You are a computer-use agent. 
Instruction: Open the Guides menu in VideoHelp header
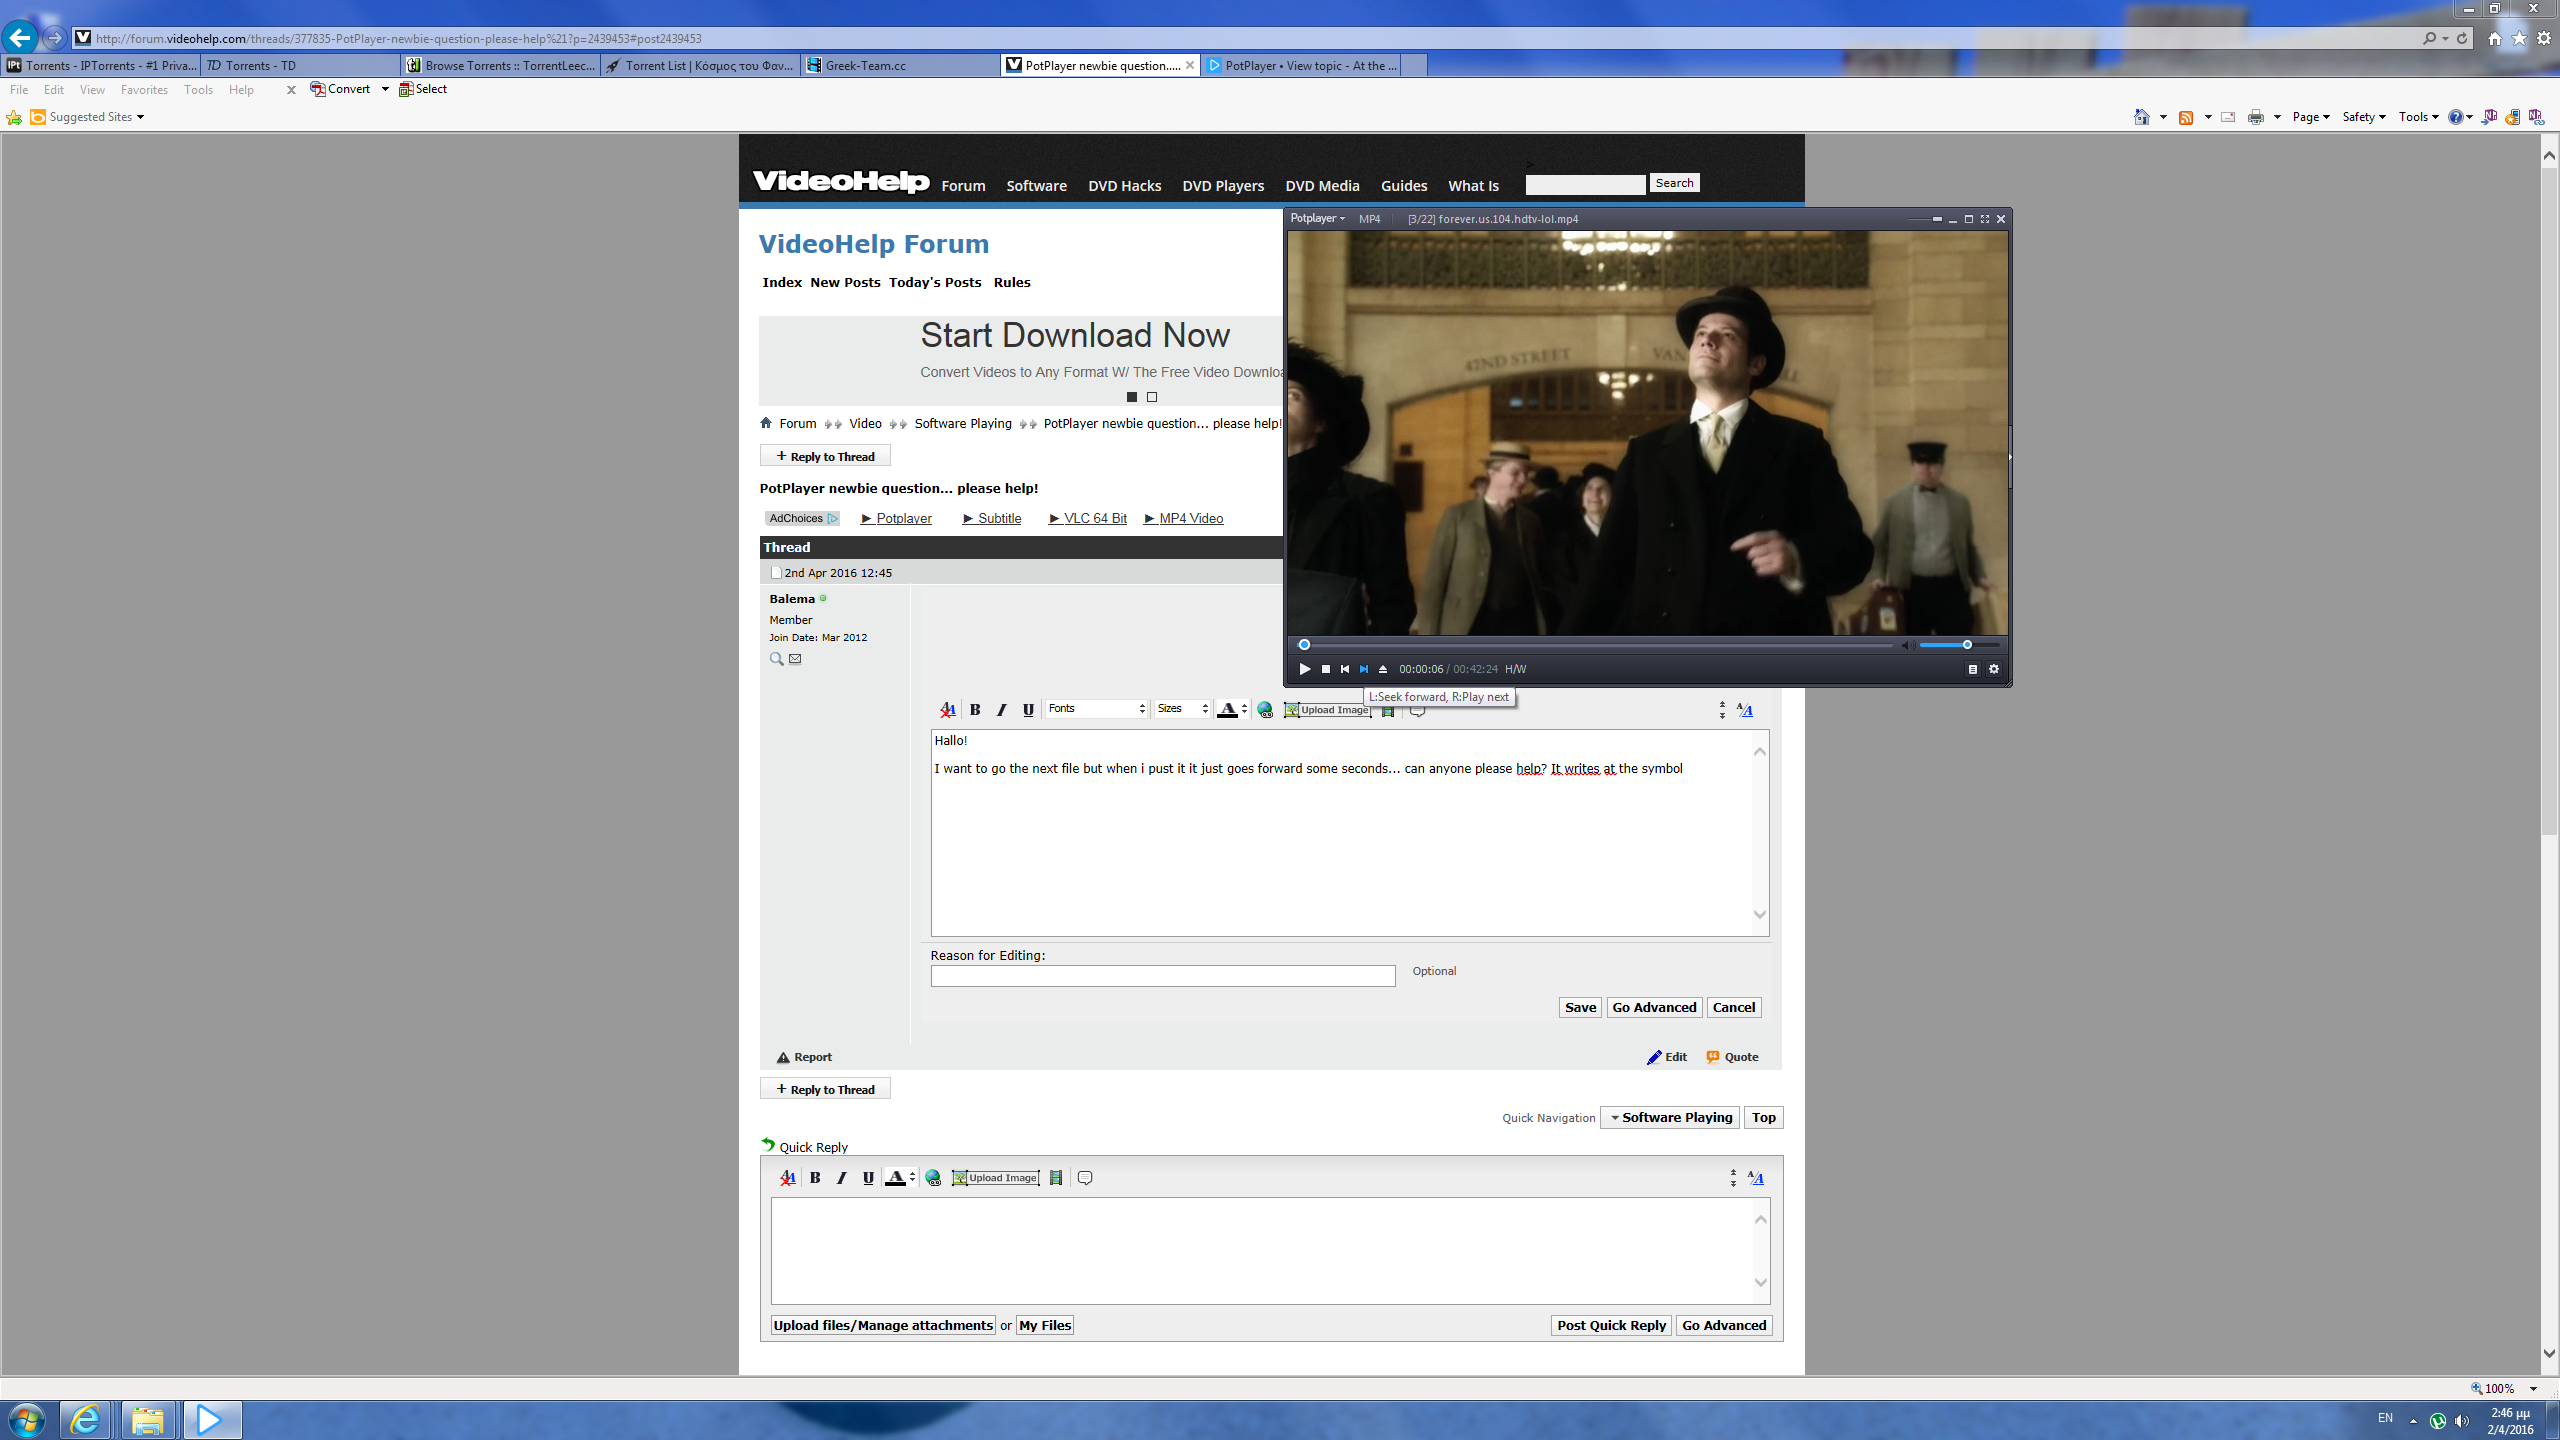pyautogui.click(x=1404, y=186)
